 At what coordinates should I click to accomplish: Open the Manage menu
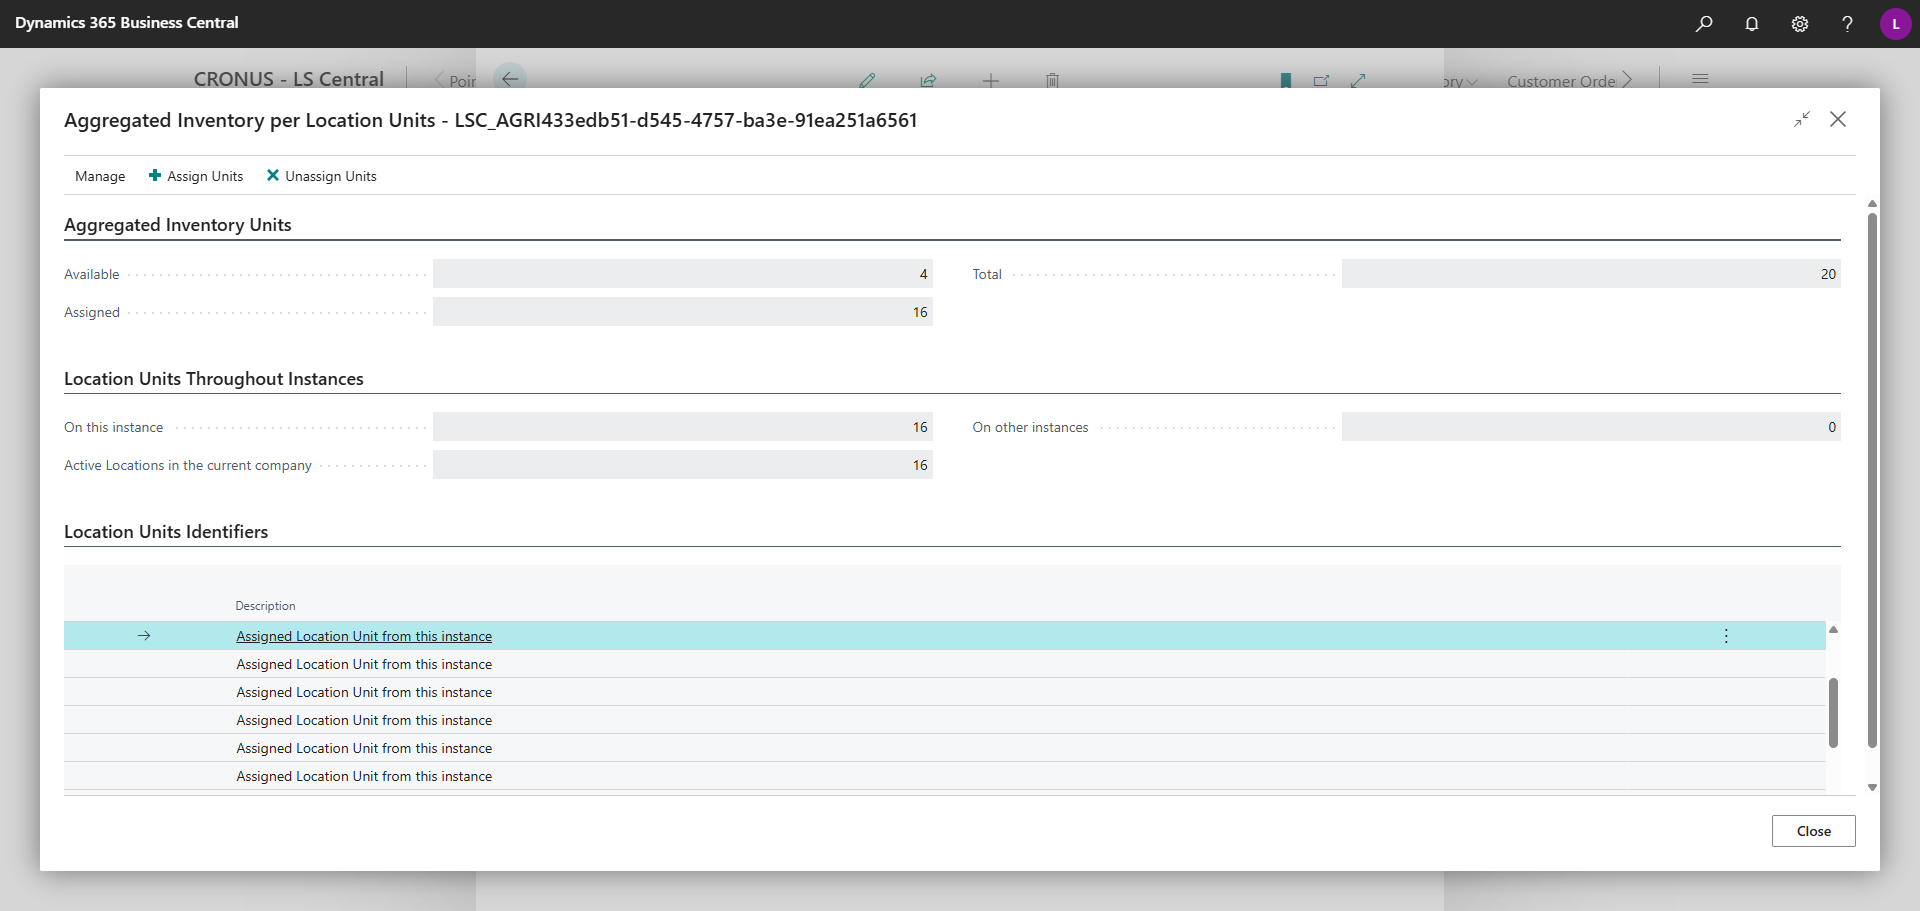click(x=100, y=176)
